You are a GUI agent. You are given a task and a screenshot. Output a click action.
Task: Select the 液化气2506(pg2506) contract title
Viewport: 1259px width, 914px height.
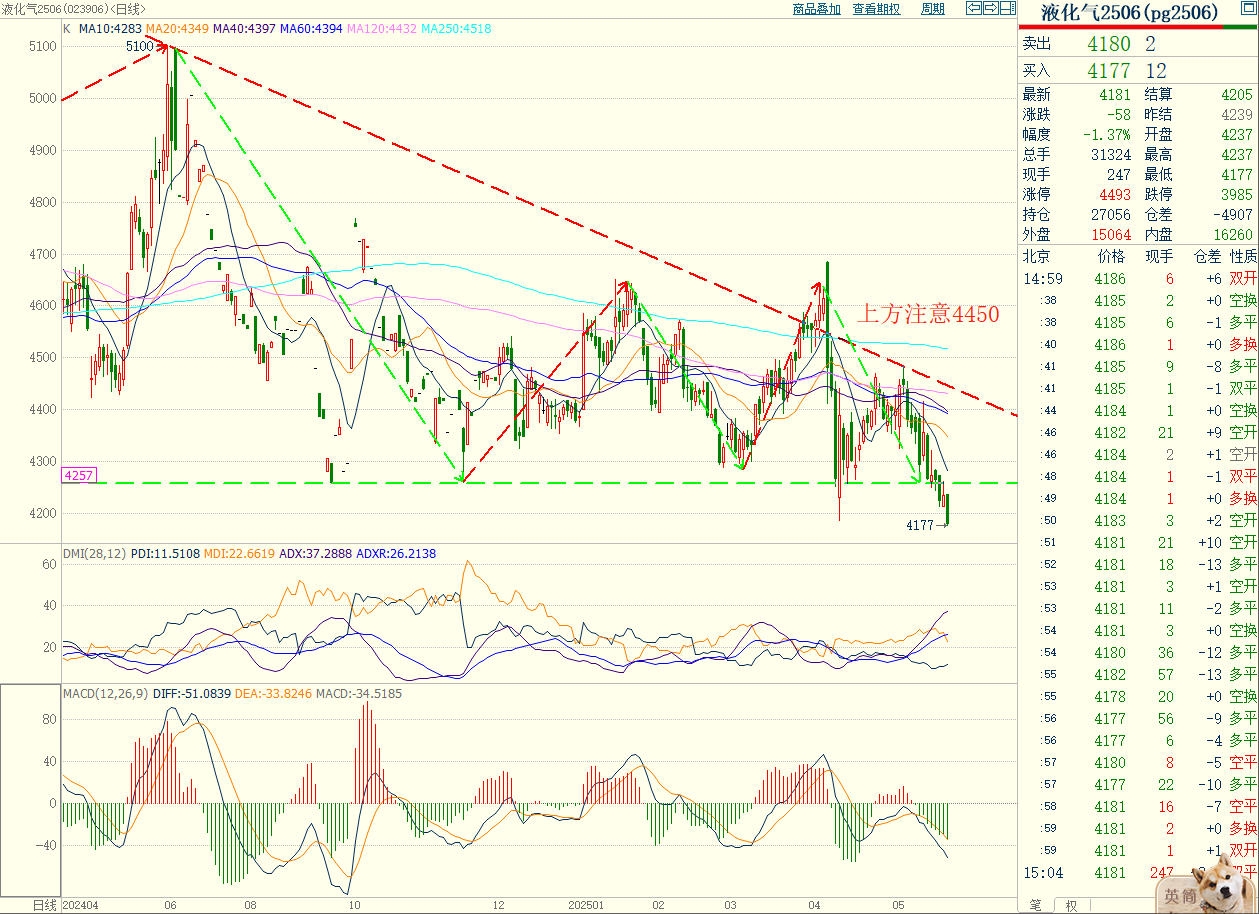click(x=1130, y=13)
